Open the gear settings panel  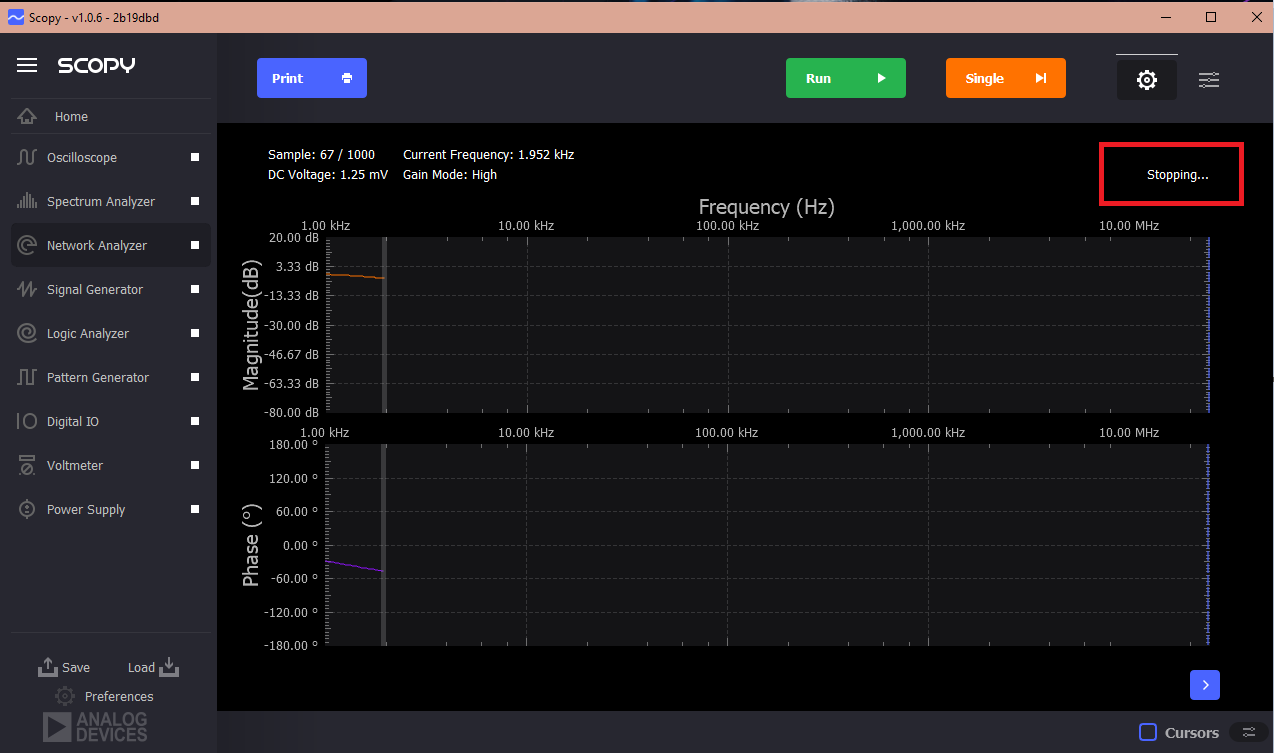tap(1146, 78)
